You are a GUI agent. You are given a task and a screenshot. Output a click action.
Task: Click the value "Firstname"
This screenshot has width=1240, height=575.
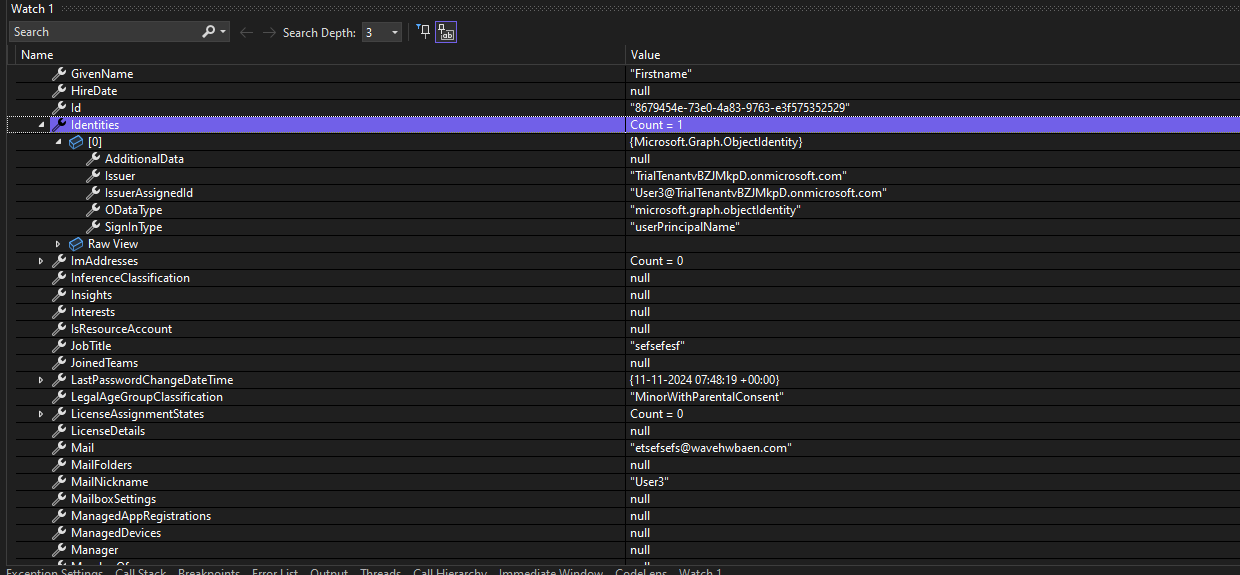[661, 74]
